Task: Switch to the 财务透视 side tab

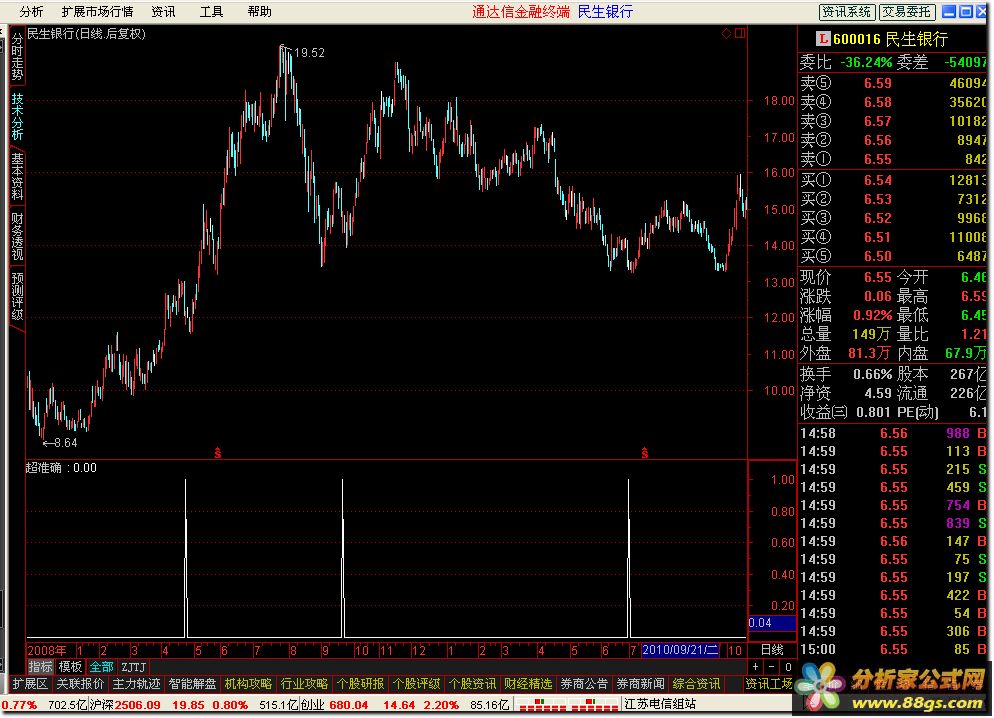Action: [x=17, y=237]
